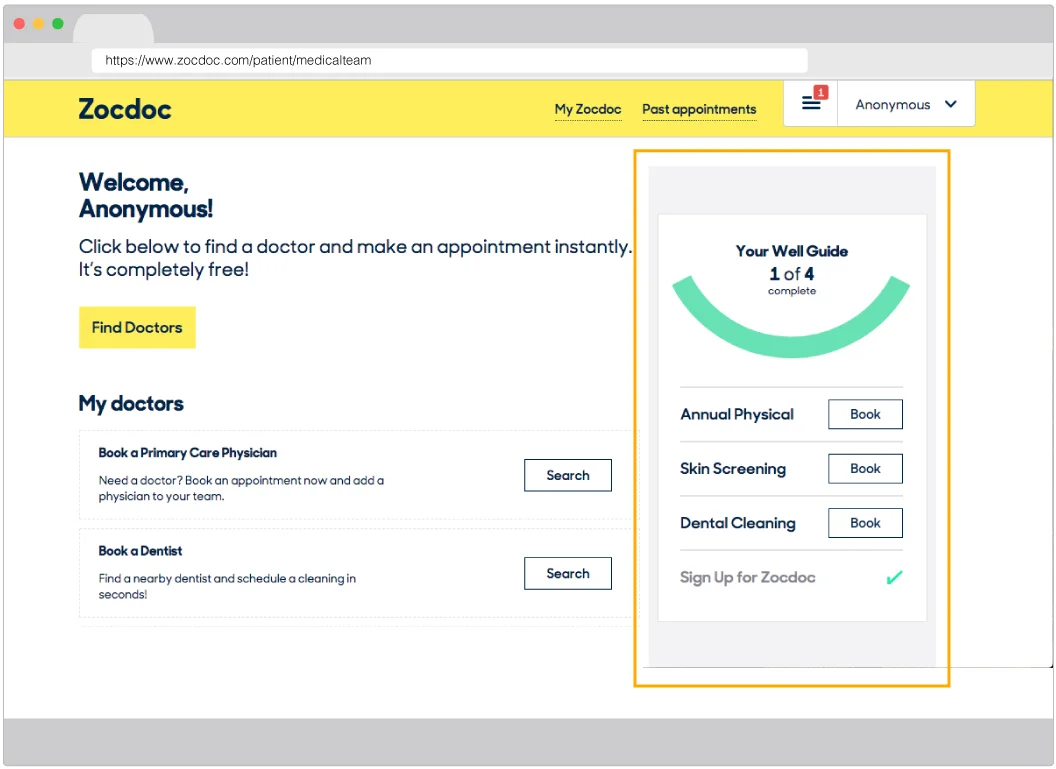Click the 'Your Well Guide' heading

pyautogui.click(x=791, y=251)
